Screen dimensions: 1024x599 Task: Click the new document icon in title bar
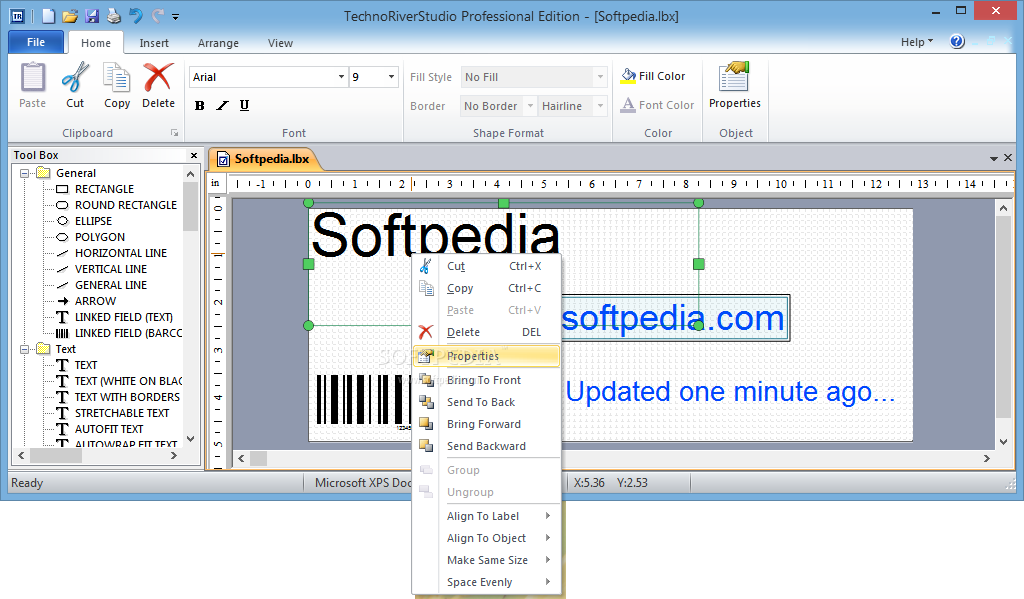point(48,16)
